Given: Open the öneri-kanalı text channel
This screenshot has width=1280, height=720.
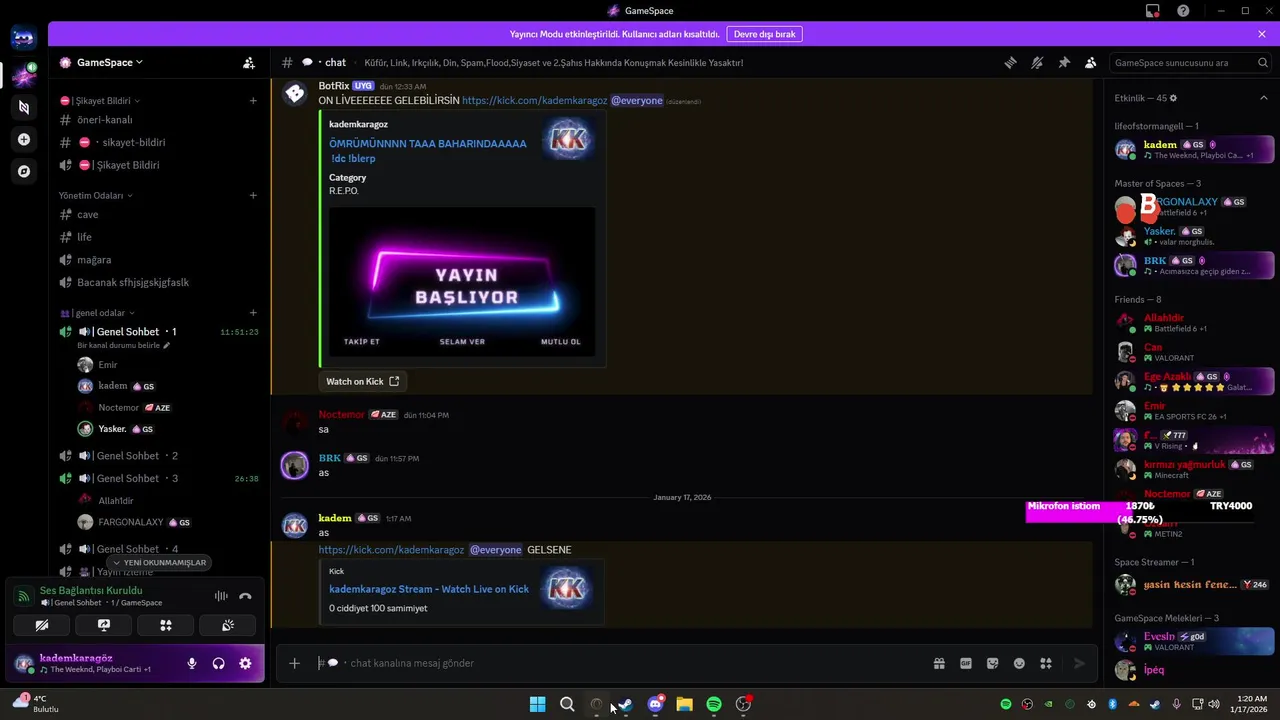Looking at the screenshot, I should [160, 120].
